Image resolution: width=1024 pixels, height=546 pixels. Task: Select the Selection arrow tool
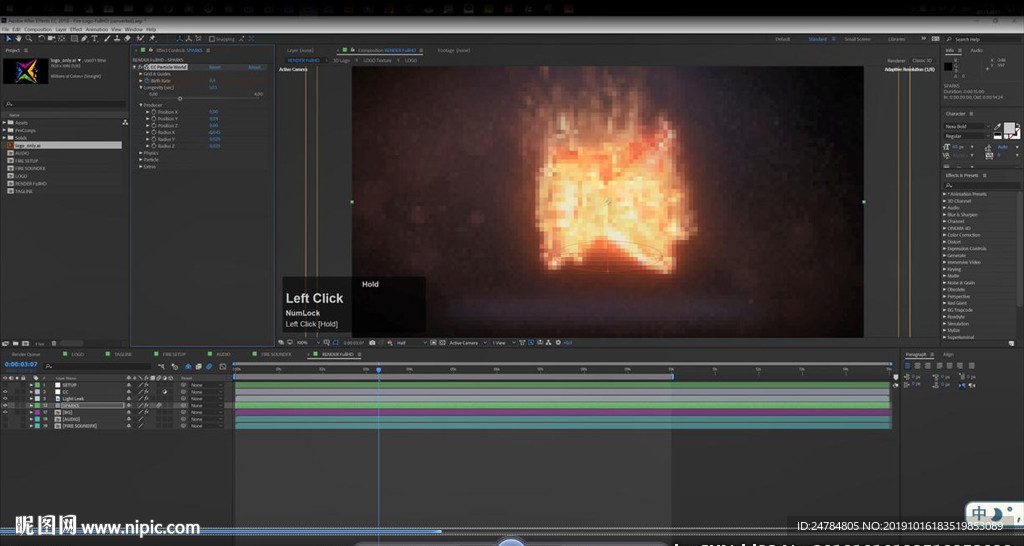[x=8, y=39]
